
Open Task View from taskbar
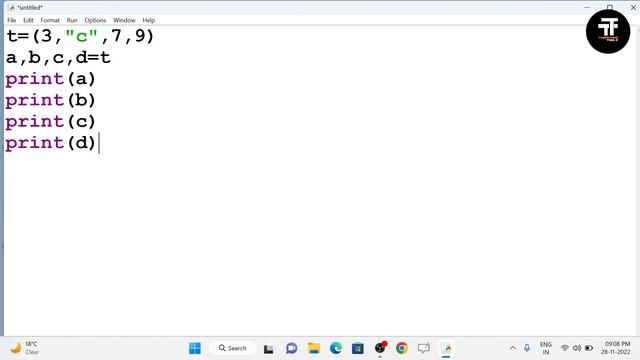268,349
